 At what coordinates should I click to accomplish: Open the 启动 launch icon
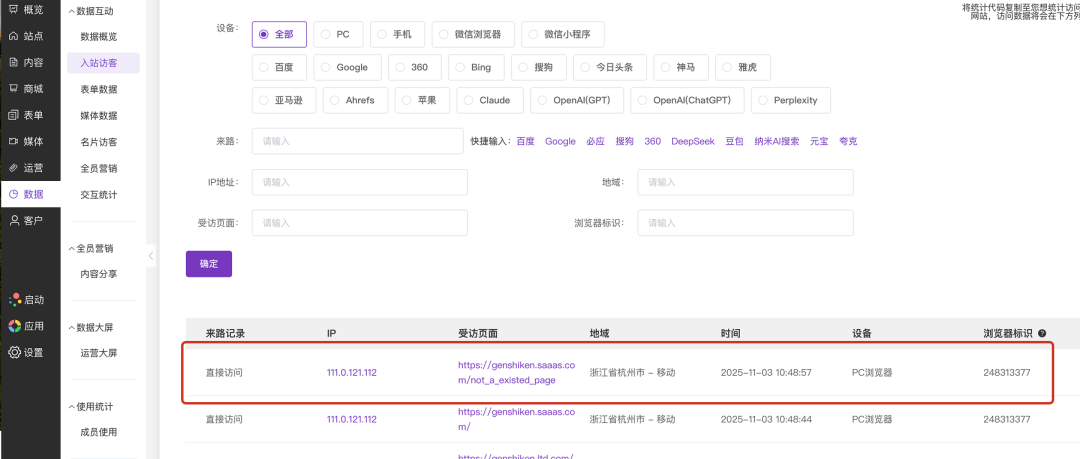click(14, 299)
